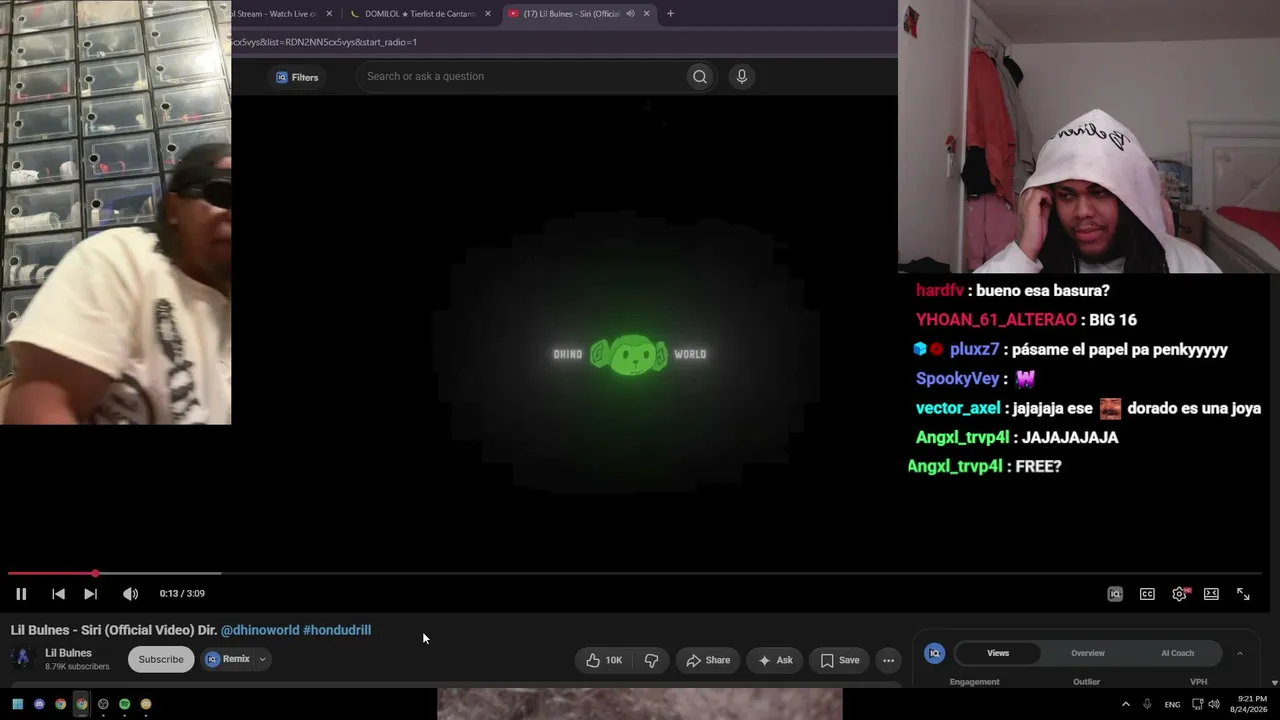Expand the Remix dropdown arrow

coord(262,659)
